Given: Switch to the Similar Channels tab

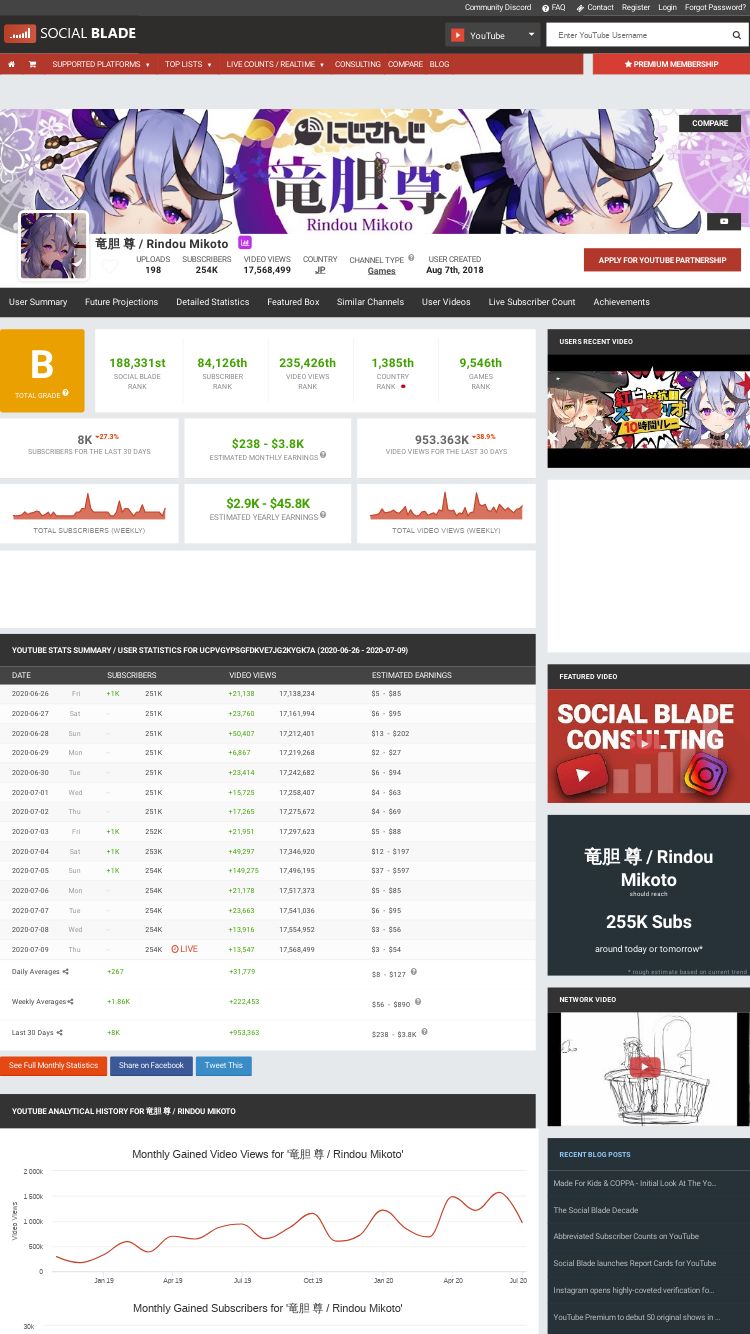Looking at the screenshot, I should click(x=370, y=302).
